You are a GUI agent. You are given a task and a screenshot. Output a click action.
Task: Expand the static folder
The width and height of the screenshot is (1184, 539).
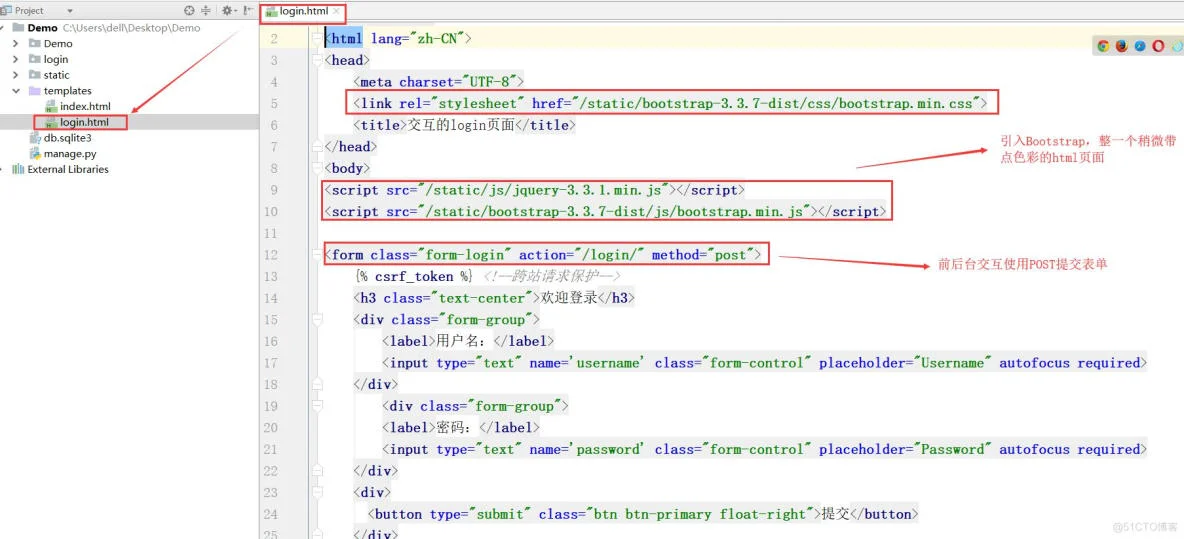(16, 75)
